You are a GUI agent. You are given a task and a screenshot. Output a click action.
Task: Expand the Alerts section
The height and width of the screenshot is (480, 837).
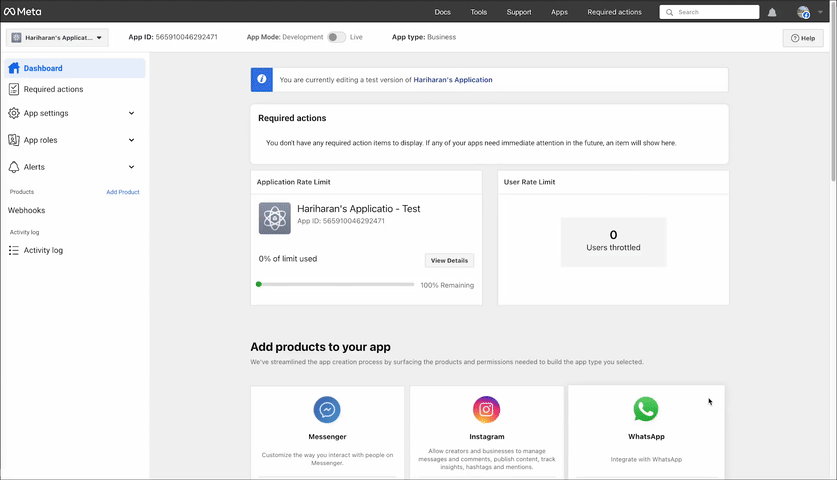tap(131, 167)
